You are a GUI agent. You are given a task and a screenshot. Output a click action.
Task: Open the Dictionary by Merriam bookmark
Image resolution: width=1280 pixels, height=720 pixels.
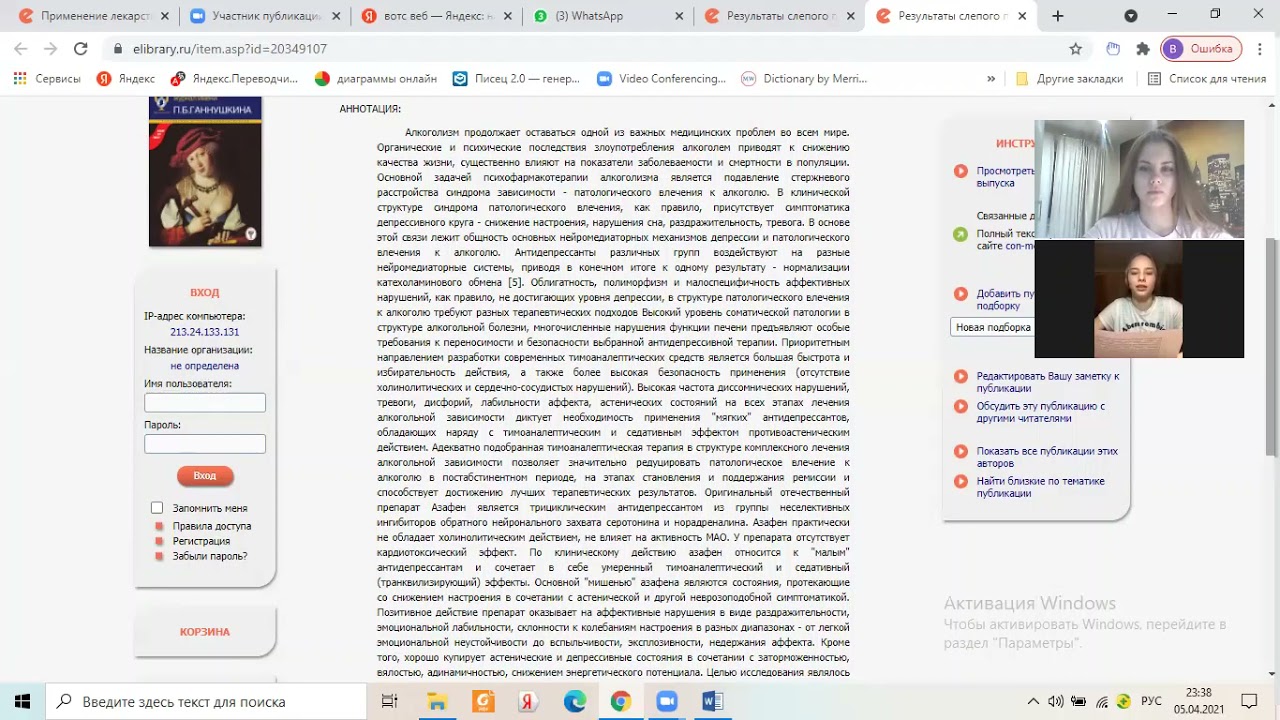click(805, 79)
